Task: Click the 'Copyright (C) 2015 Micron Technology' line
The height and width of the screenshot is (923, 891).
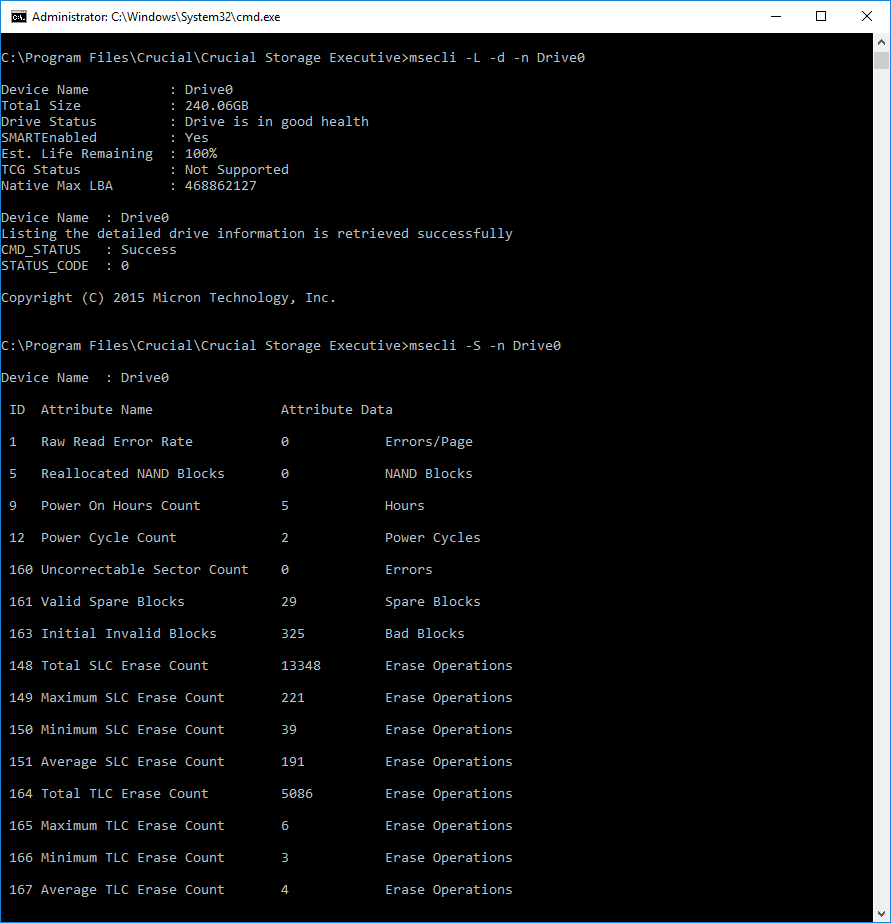Action: 168,298
